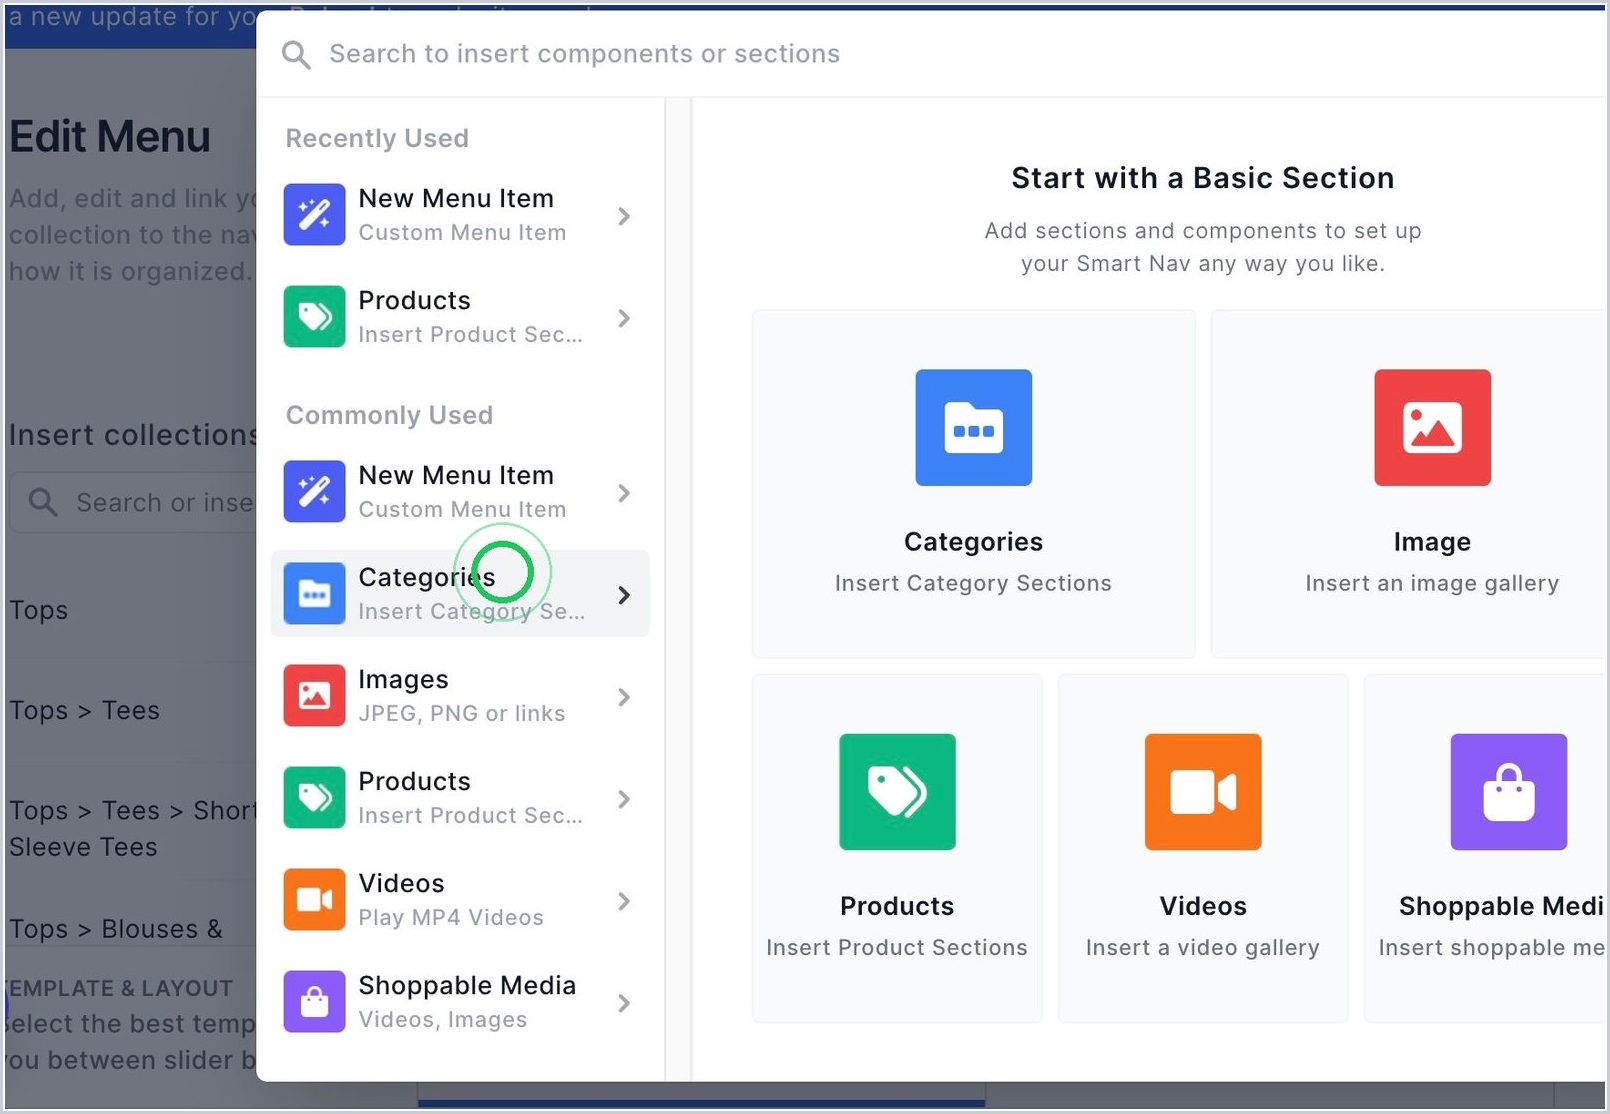Expand the Images row chevron
1610x1114 pixels.
click(x=624, y=697)
